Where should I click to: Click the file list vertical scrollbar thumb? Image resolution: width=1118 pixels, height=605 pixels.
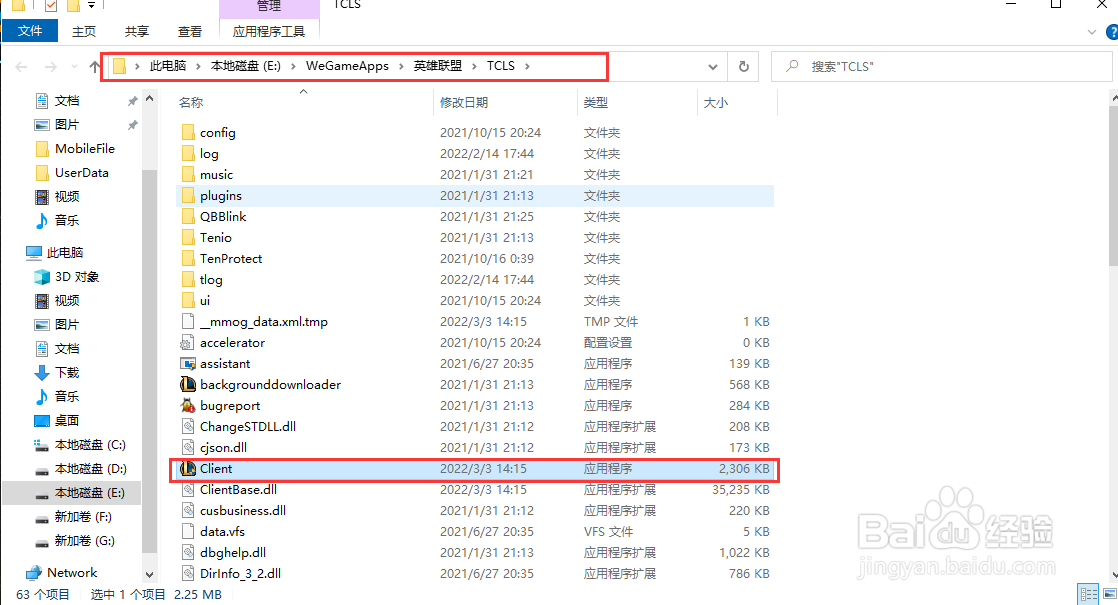tap(1114, 187)
